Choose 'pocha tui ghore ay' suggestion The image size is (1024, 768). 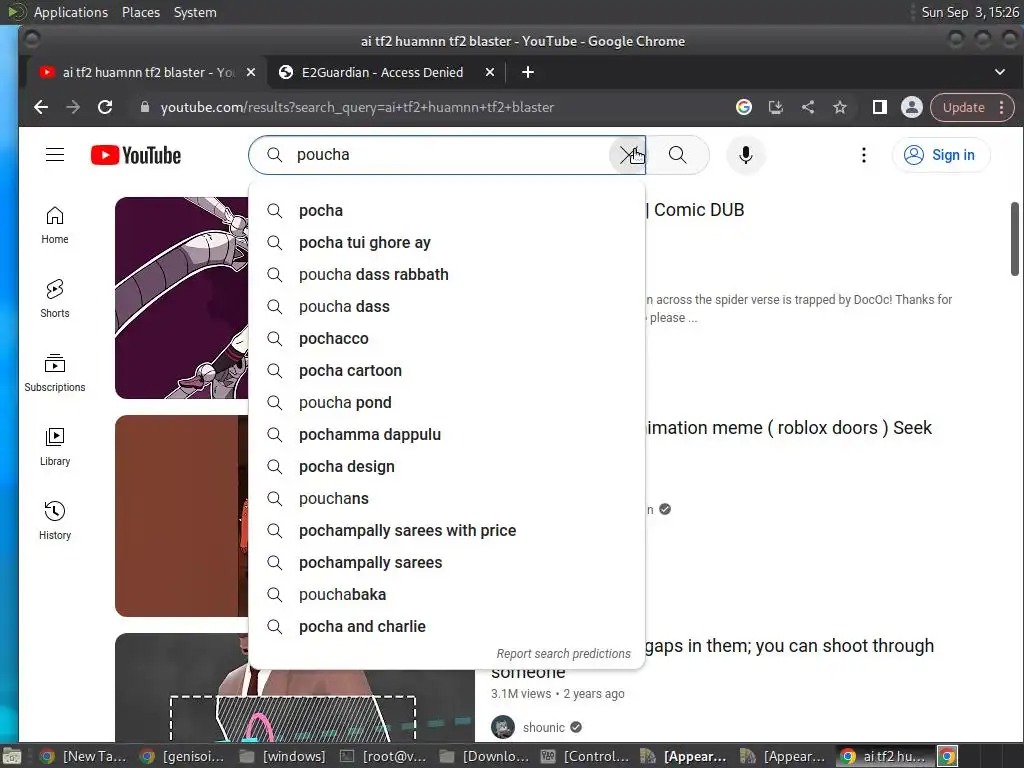[x=447, y=242]
